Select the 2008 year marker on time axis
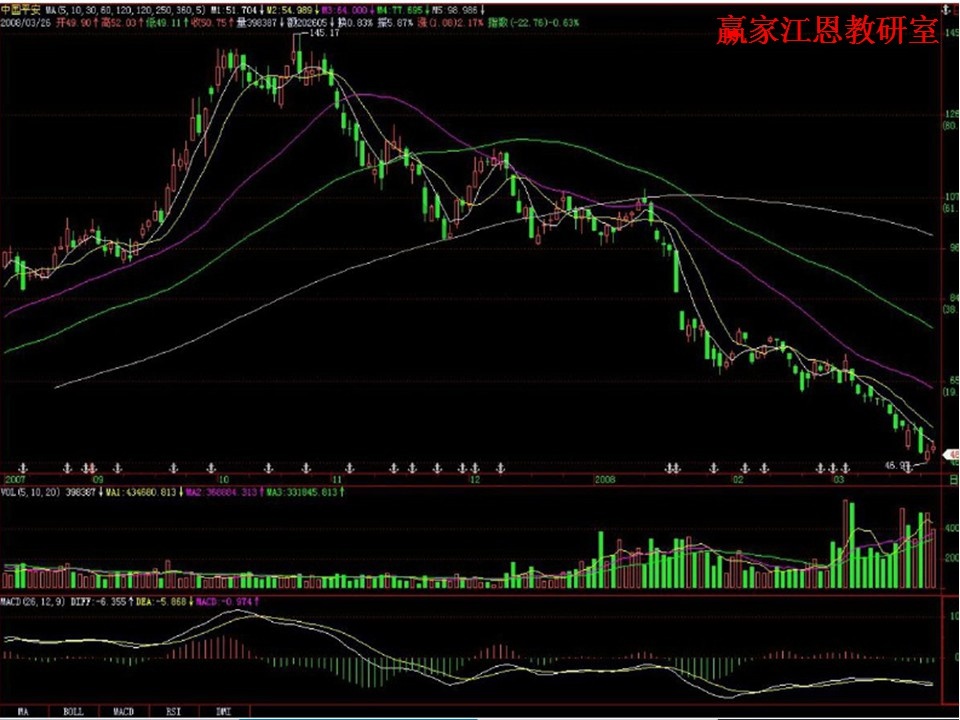960x720 pixels. [604, 480]
